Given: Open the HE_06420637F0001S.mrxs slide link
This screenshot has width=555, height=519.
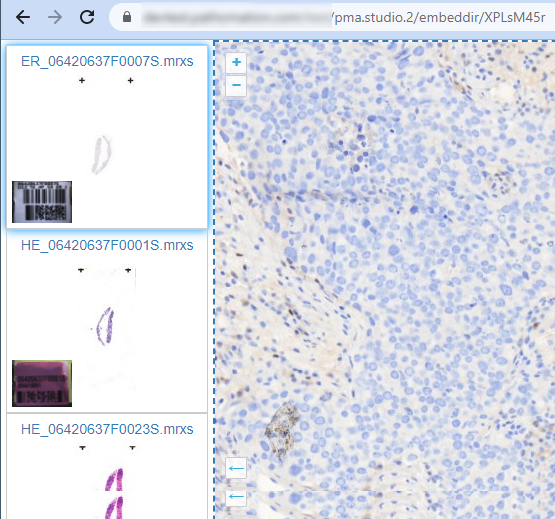Looking at the screenshot, I should 107,245.
